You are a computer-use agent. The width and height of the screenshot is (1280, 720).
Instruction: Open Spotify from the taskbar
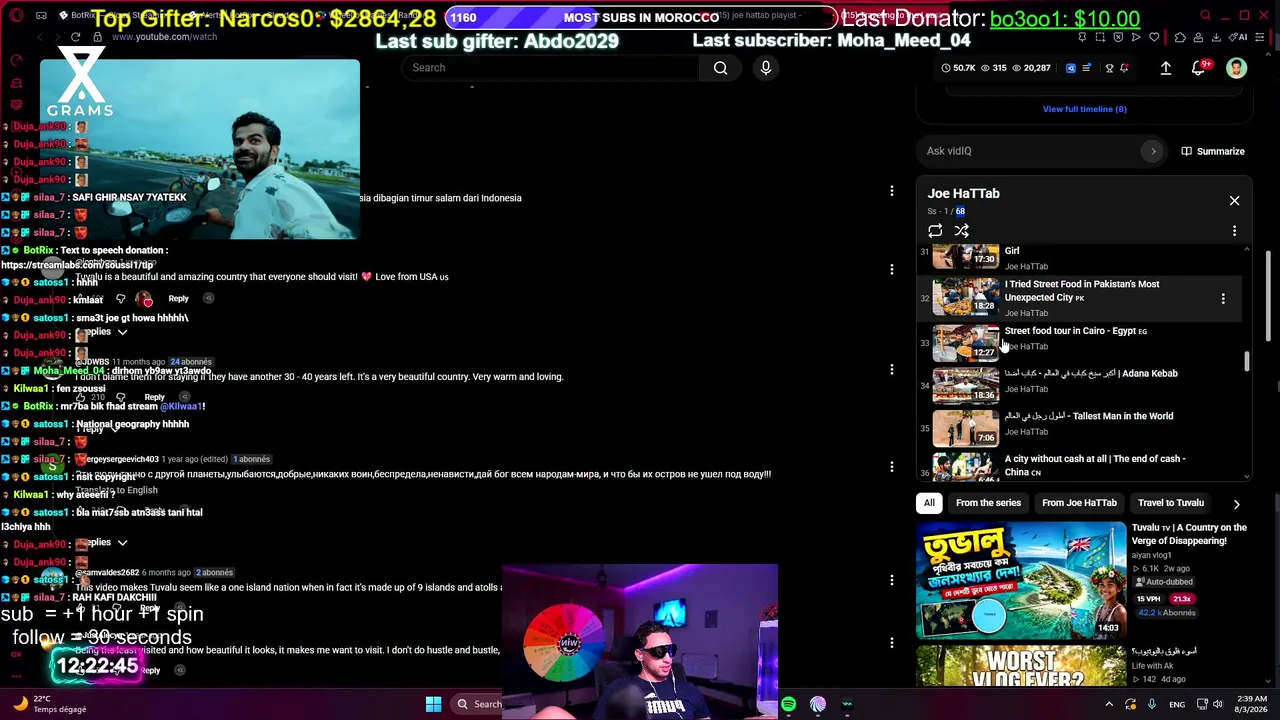(x=789, y=704)
